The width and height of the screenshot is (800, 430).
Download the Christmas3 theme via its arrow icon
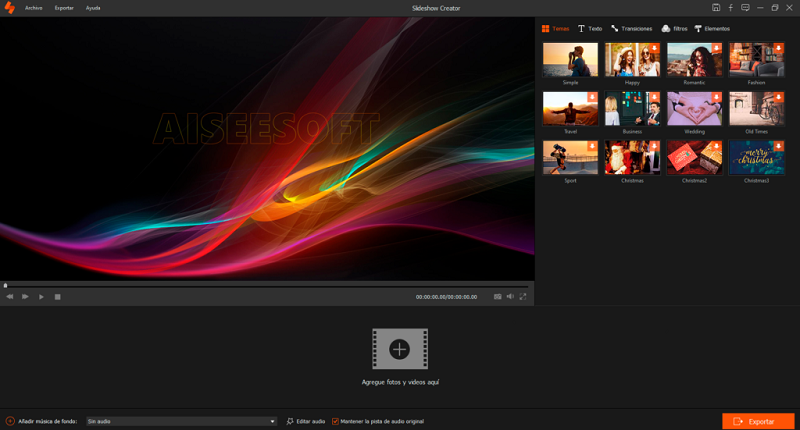pyautogui.click(x=779, y=146)
